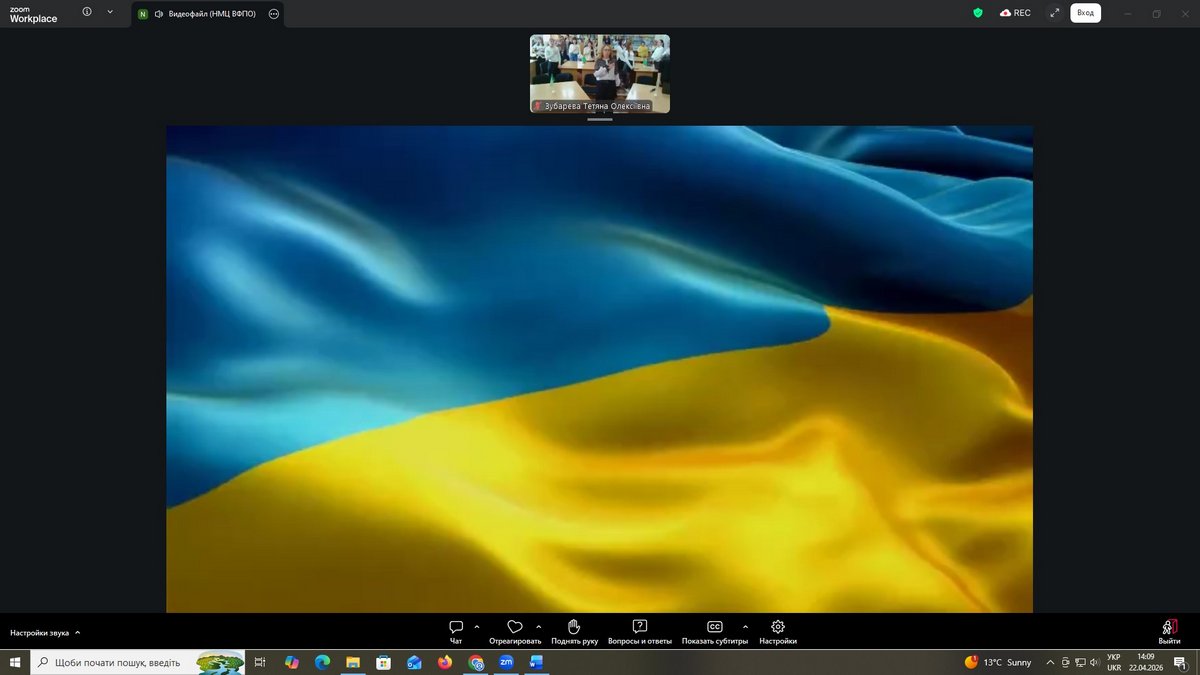Open Настройки gear in meeting toolbar
The height and width of the screenshot is (675, 1200).
point(778,628)
